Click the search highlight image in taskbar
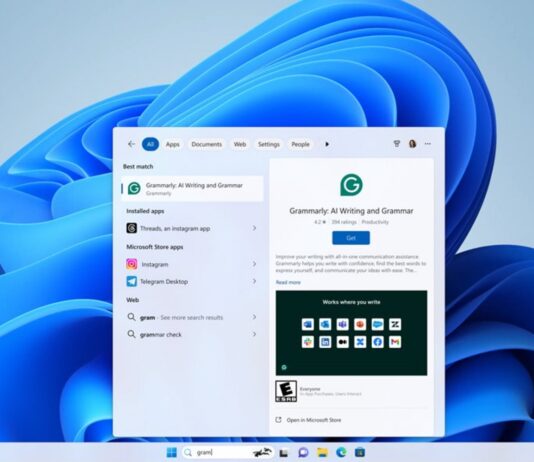This screenshot has height=462, width=534. tap(262, 452)
